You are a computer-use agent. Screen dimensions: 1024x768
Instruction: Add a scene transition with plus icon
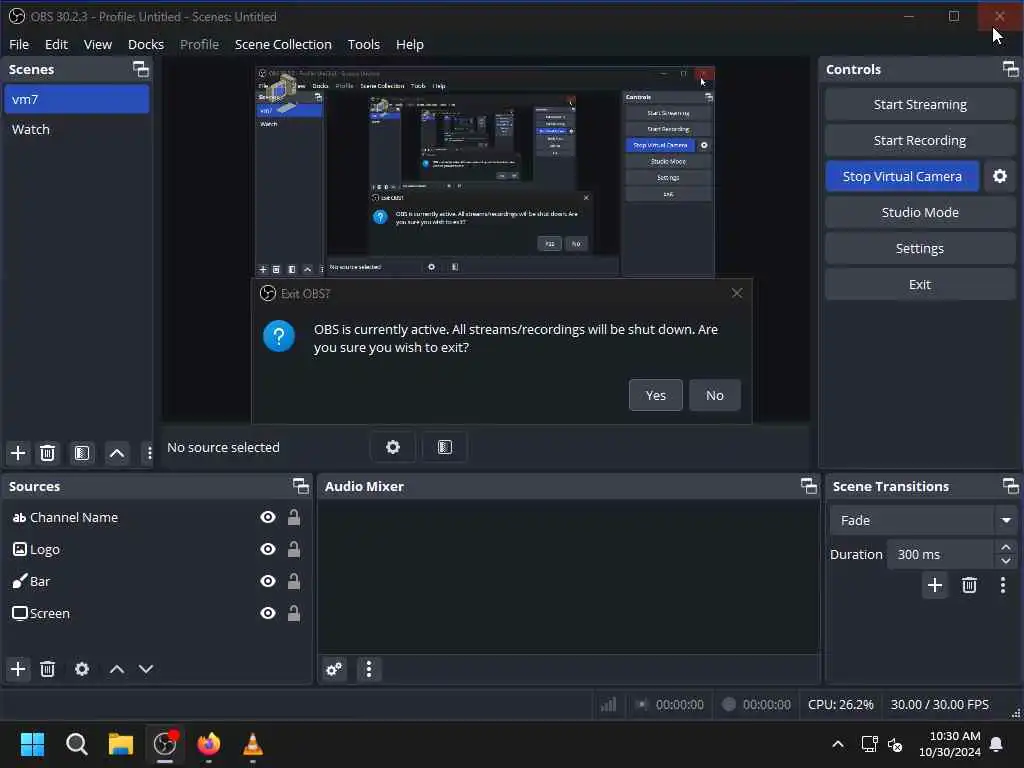pos(935,585)
